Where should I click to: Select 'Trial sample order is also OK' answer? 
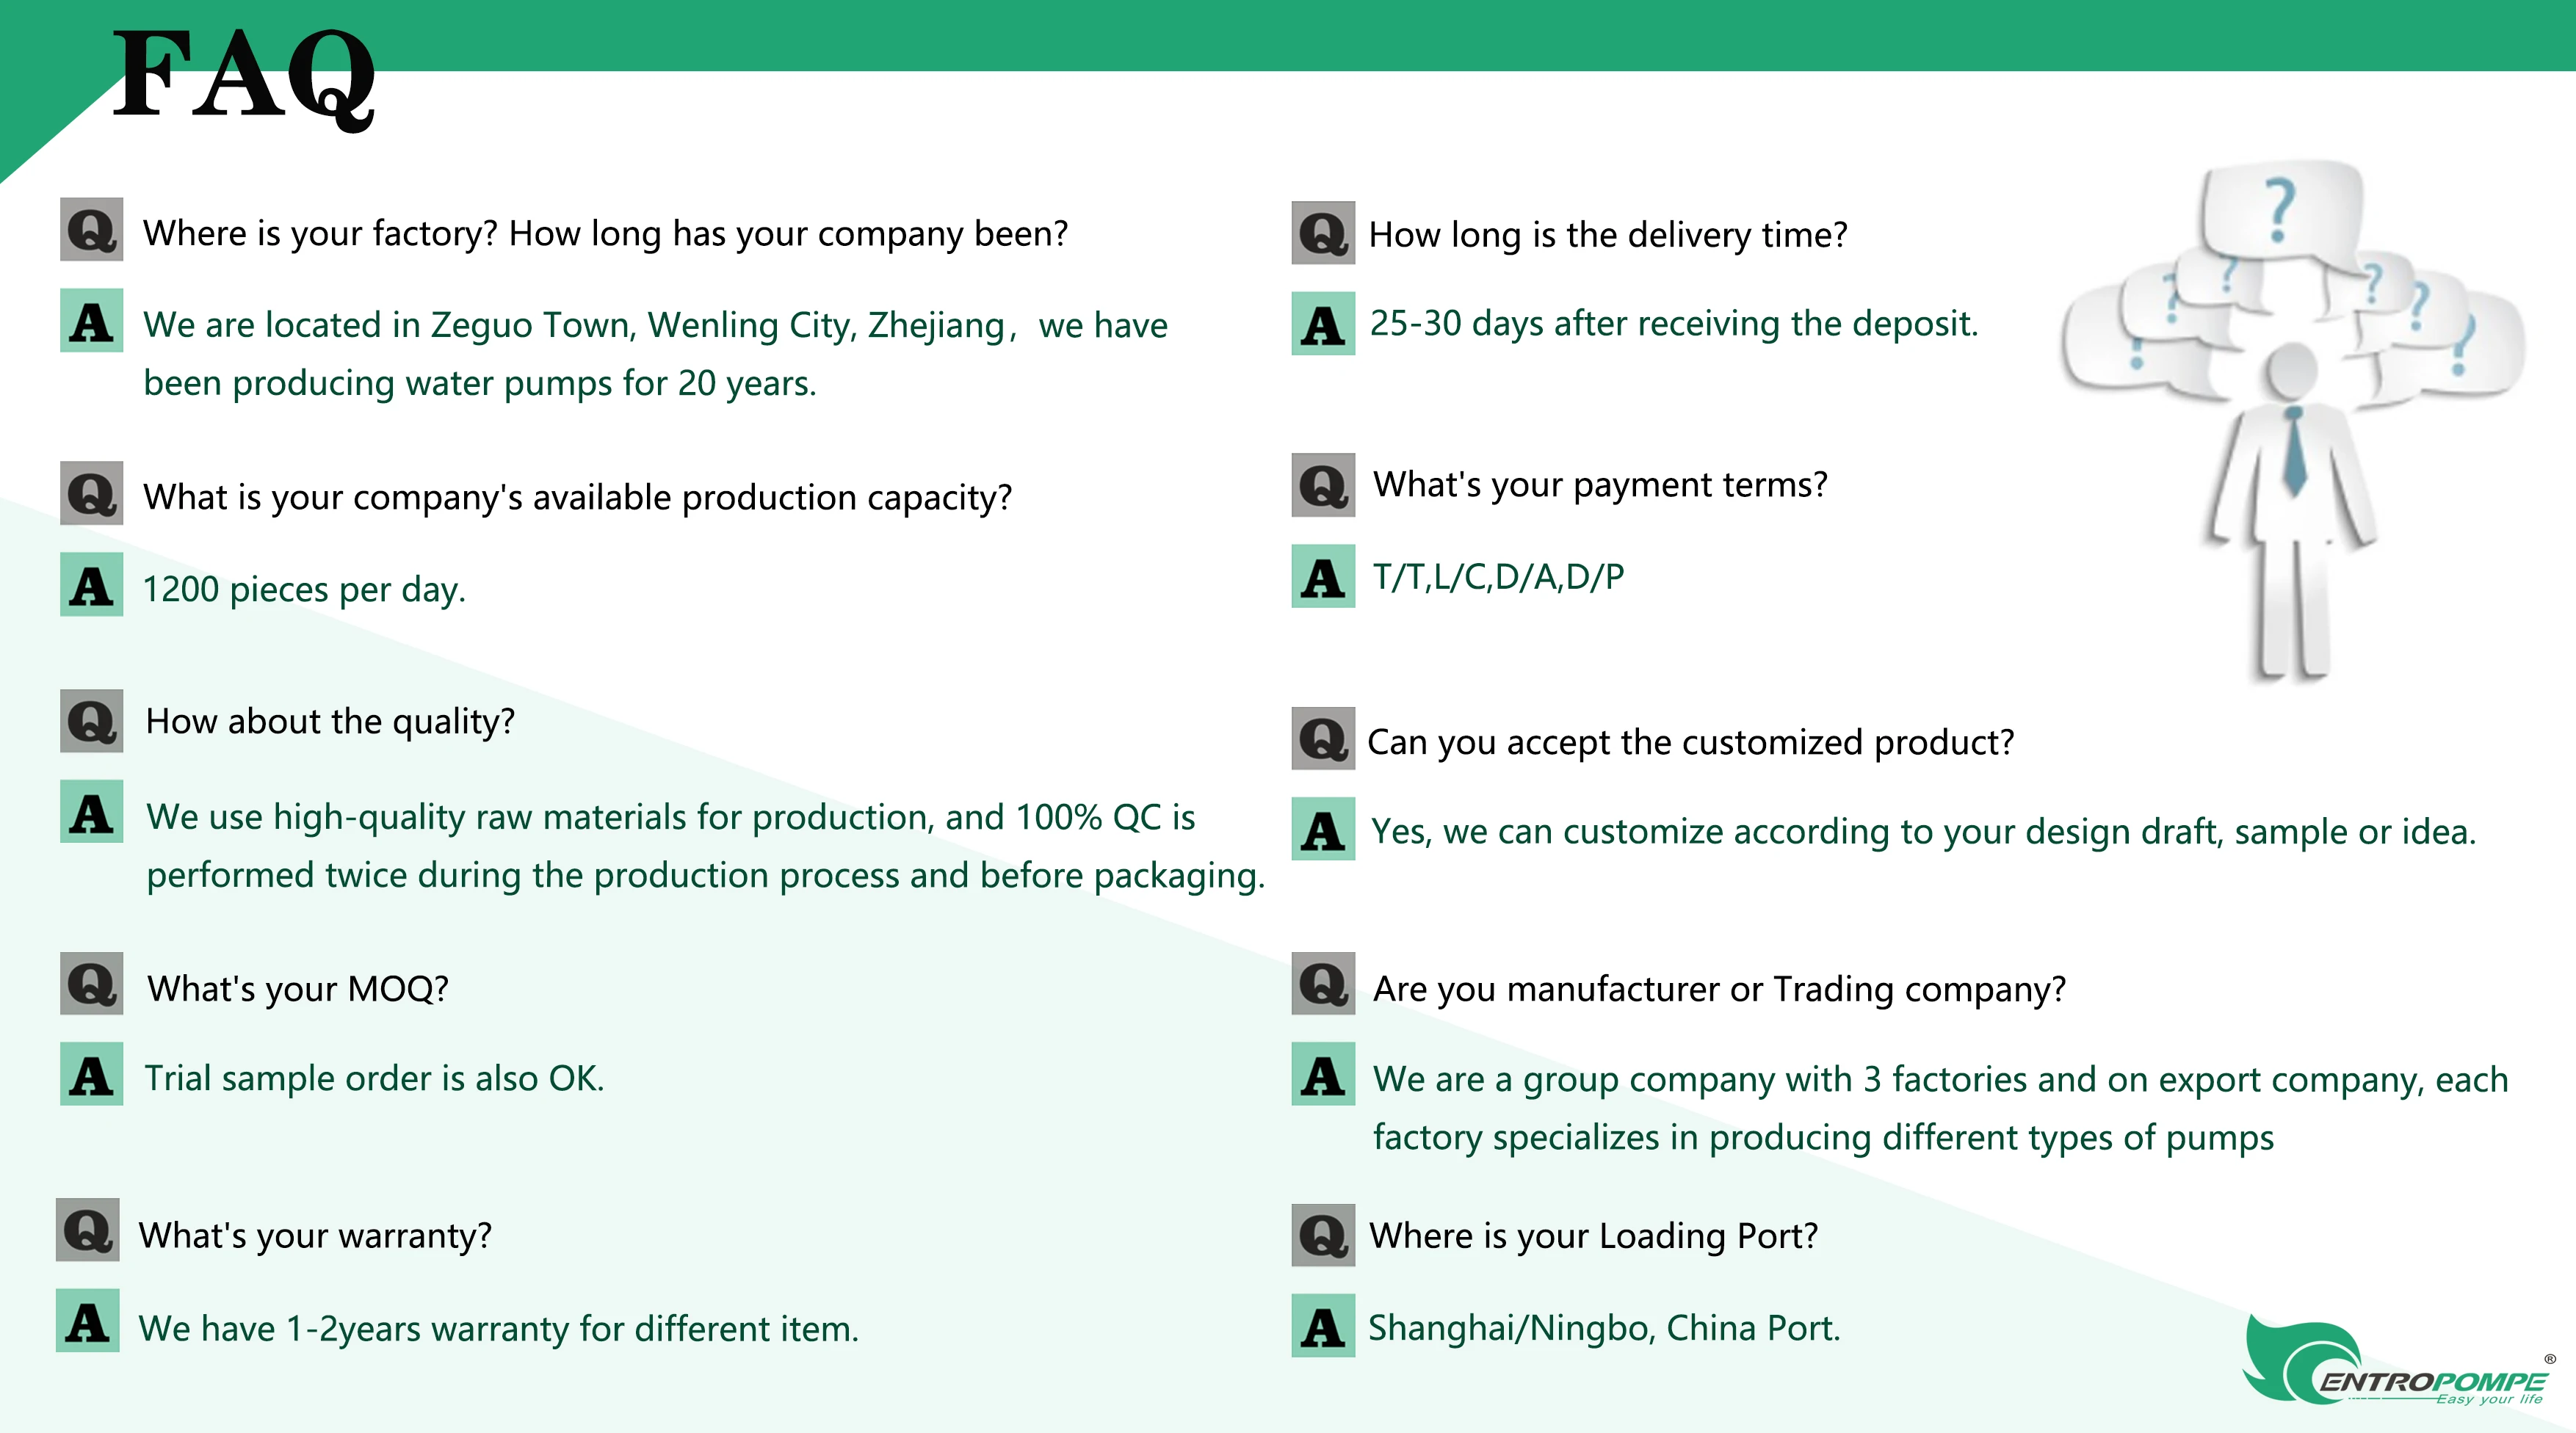pyautogui.click(x=374, y=1078)
